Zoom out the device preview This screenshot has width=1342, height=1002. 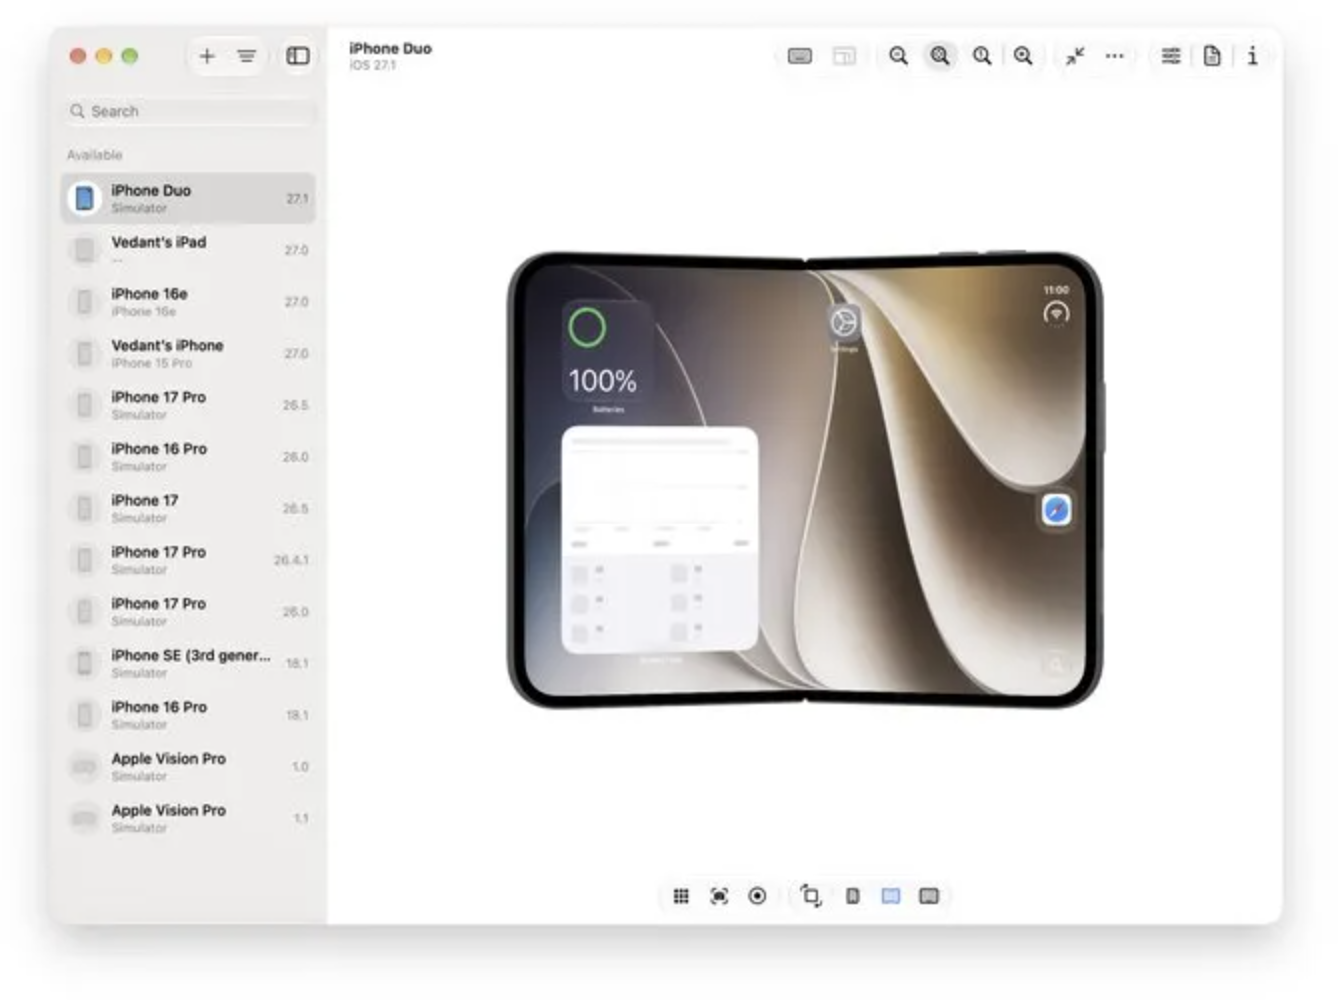coord(899,56)
